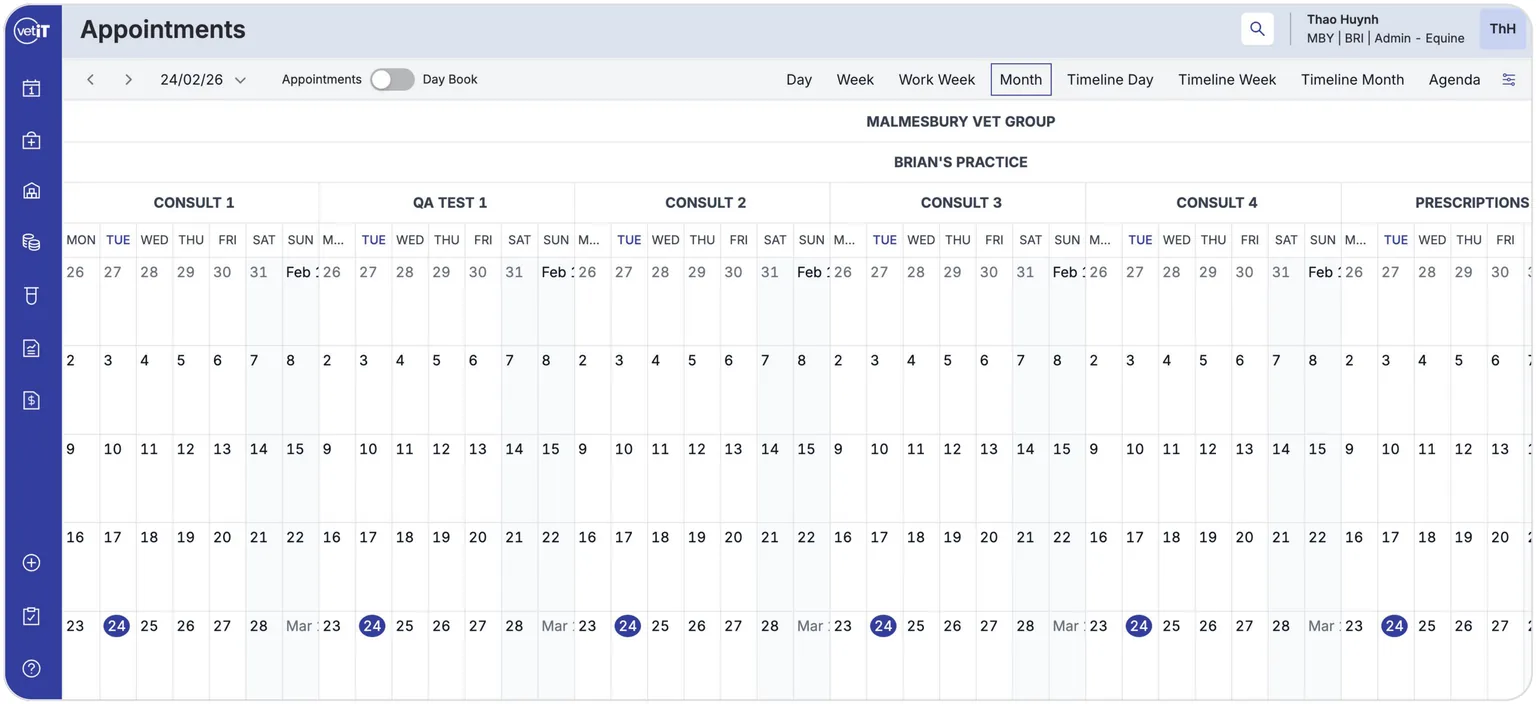Go to next period arrow
Image resolution: width=1536 pixels, height=704 pixels.
[x=128, y=80]
